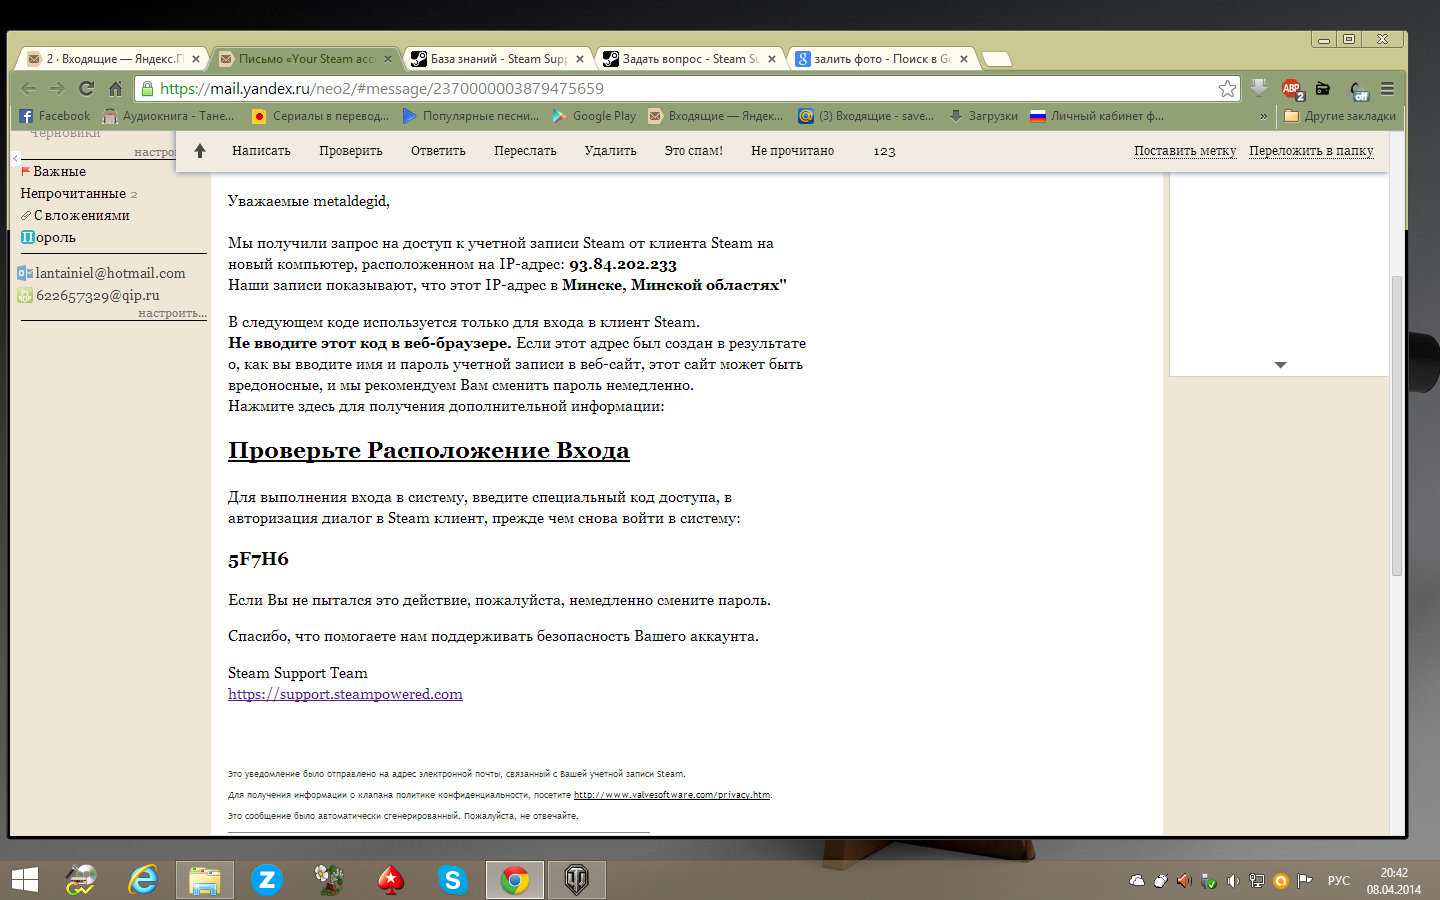Click 'Ответить' to reply
The height and width of the screenshot is (900, 1440).
pyautogui.click(x=438, y=151)
